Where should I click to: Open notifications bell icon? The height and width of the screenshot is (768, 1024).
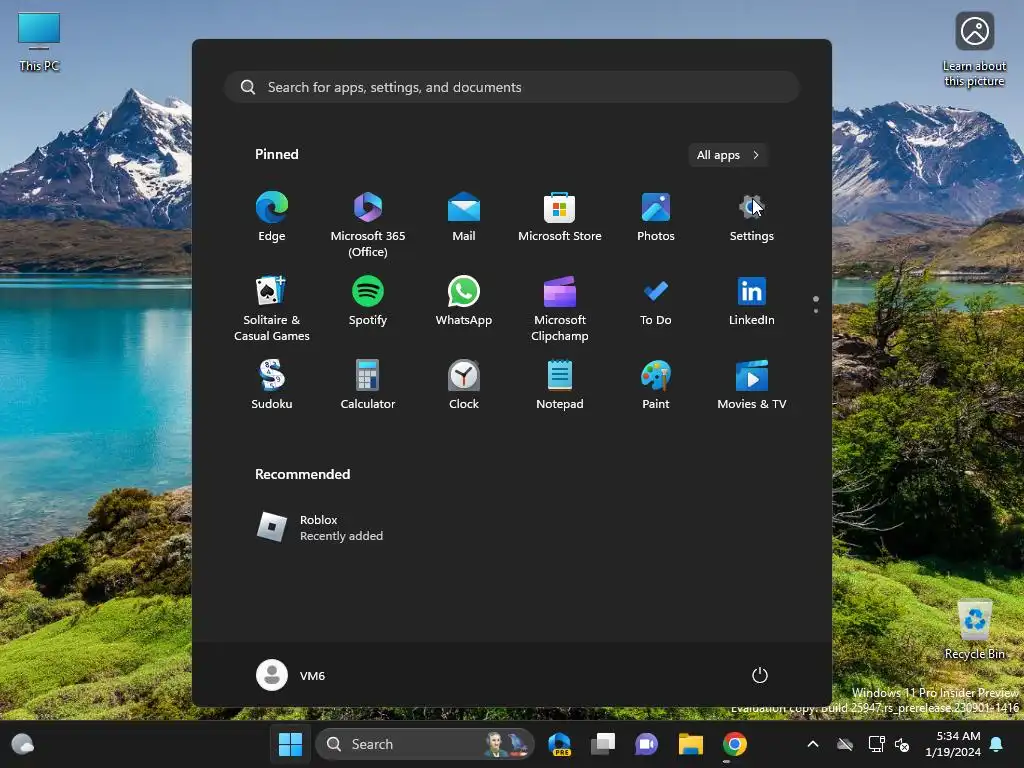tap(997, 744)
